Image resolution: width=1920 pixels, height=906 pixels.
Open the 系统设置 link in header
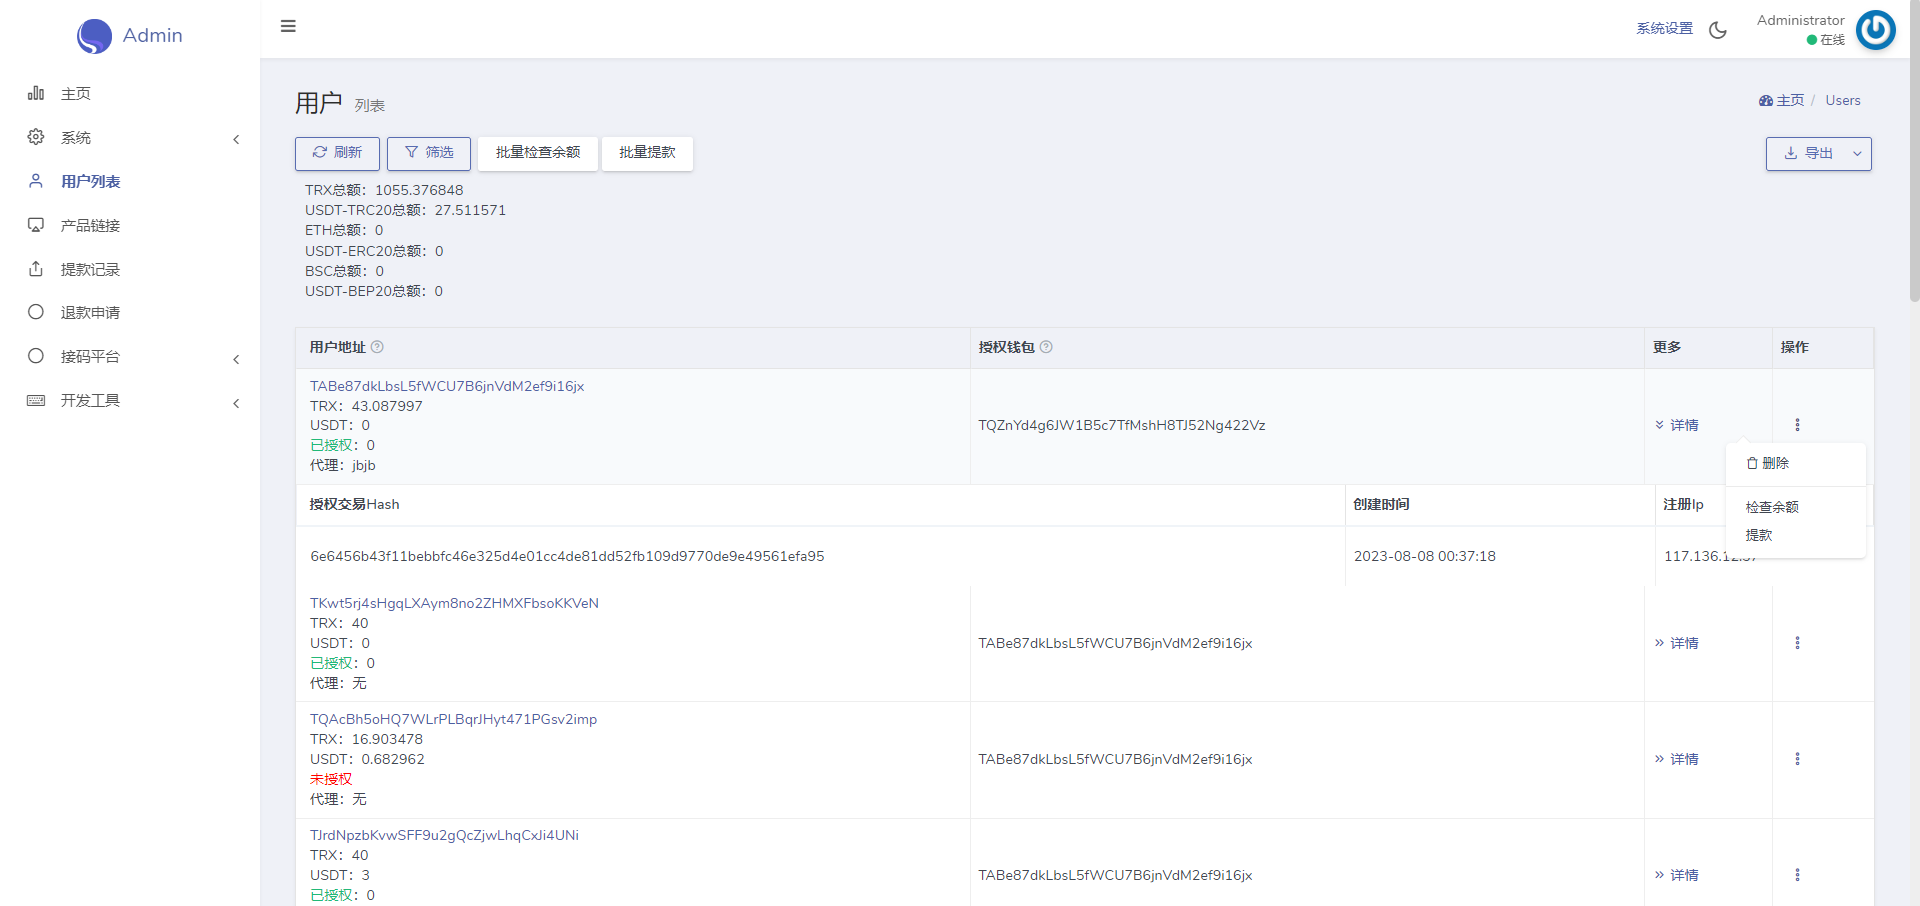coord(1664,29)
